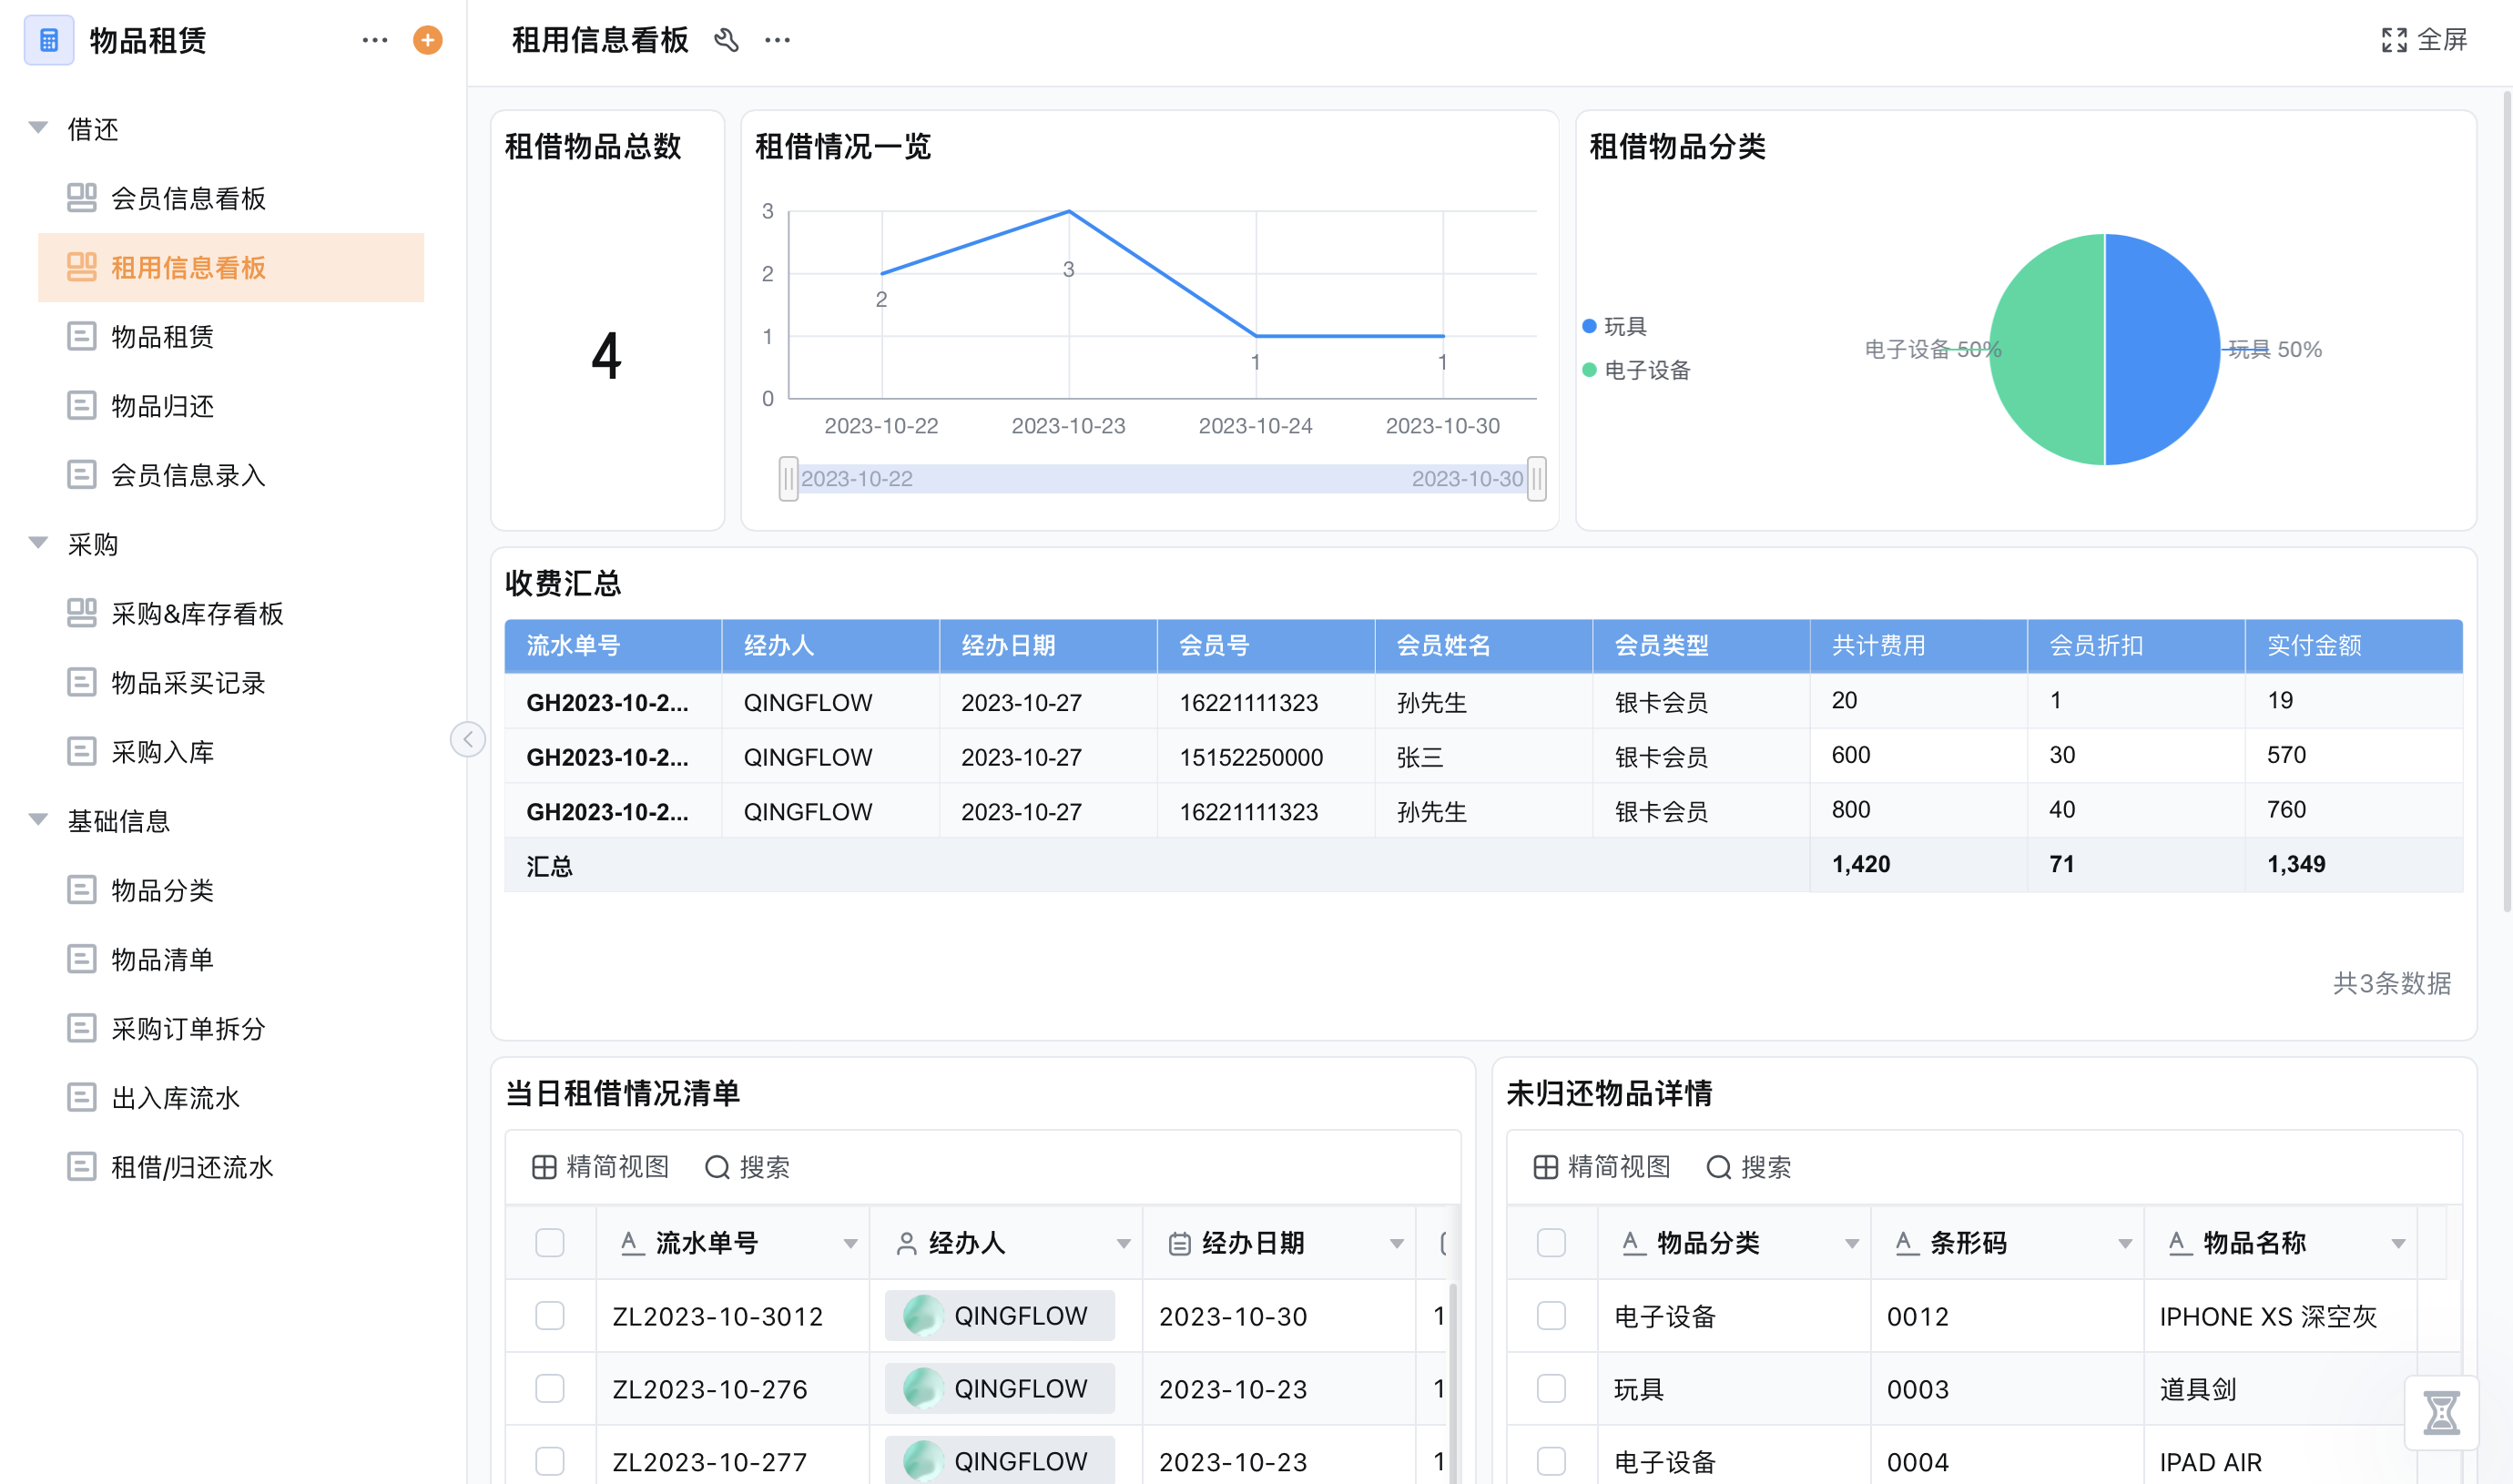Open dashboard settings wrench icon
Viewport: 2513px width, 1484px height.
tap(726, 40)
